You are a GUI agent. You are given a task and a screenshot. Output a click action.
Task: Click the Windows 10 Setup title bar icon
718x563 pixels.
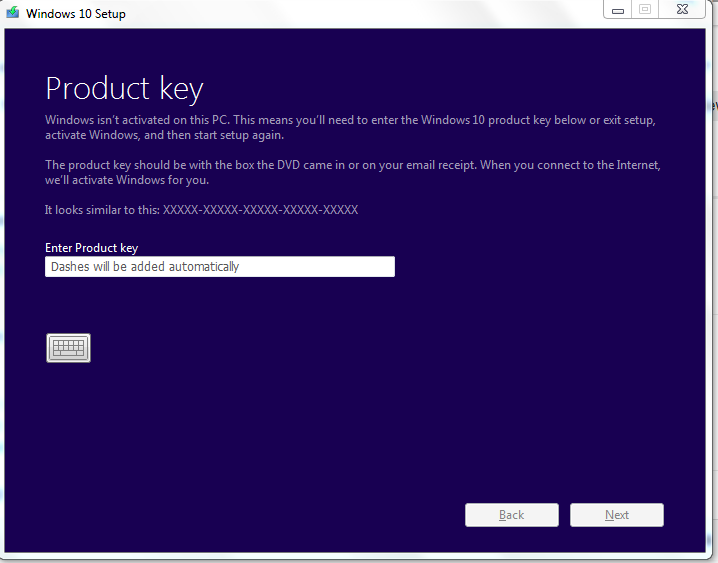pyautogui.click(x=13, y=12)
